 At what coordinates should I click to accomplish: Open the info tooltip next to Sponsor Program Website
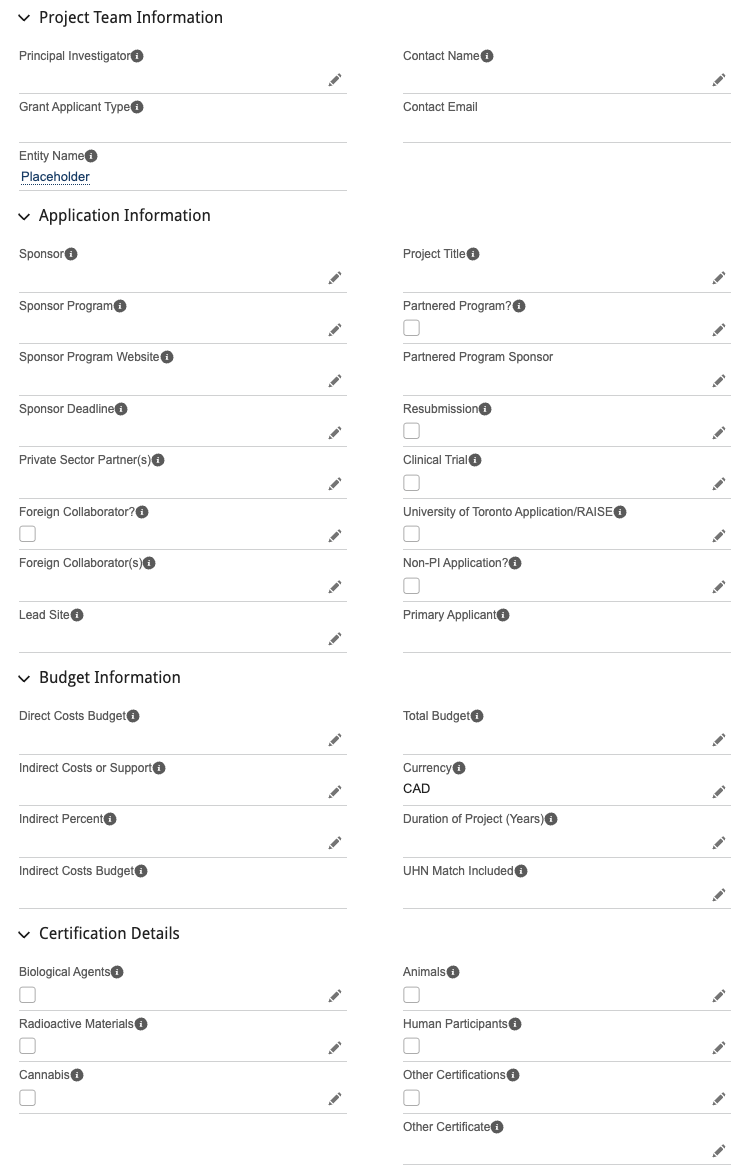167,357
